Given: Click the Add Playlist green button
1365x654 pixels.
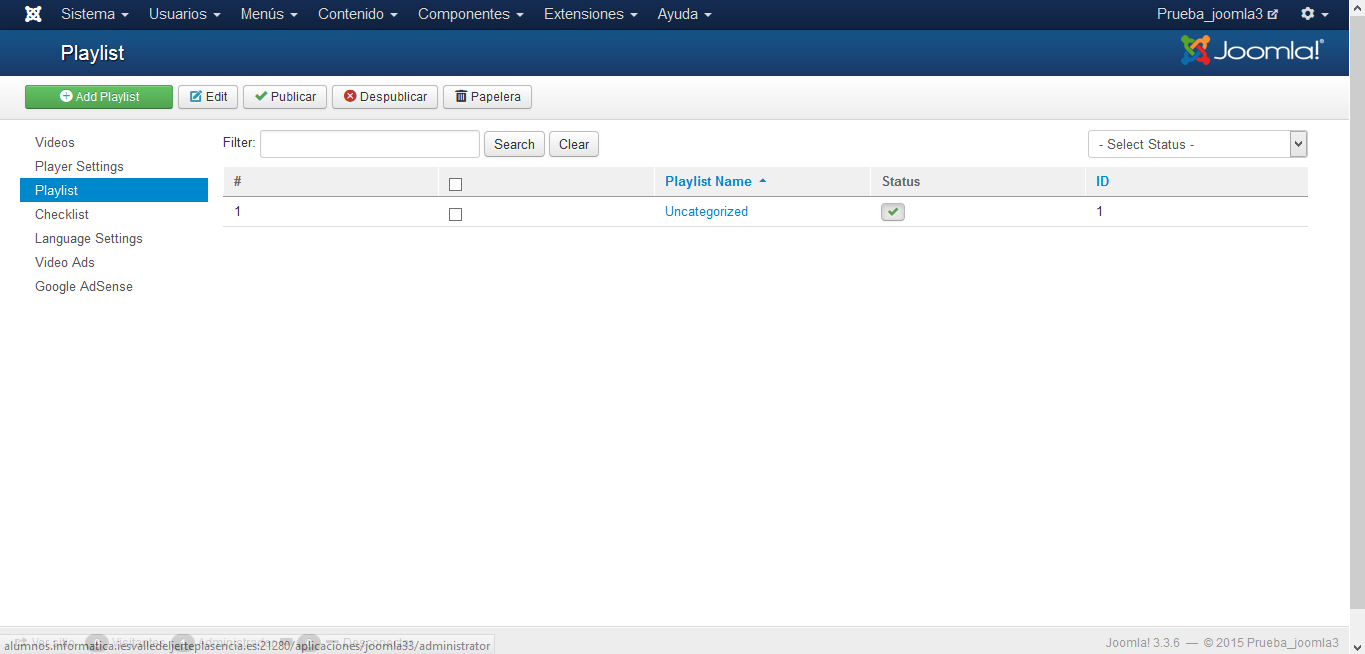Looking at the screenshot, I should pyautogui.click(x=99, y=97).
